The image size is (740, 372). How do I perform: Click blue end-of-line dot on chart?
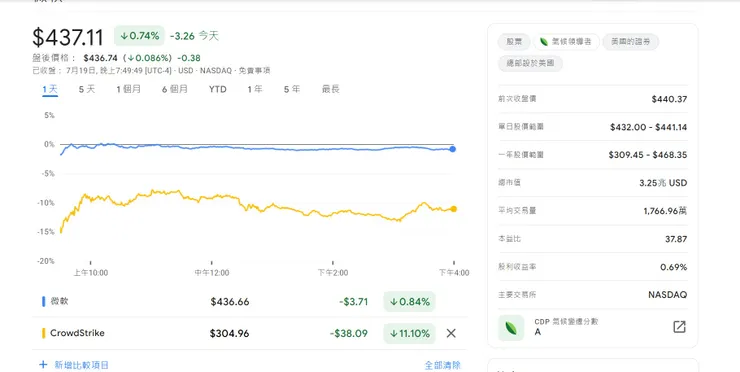452,149
